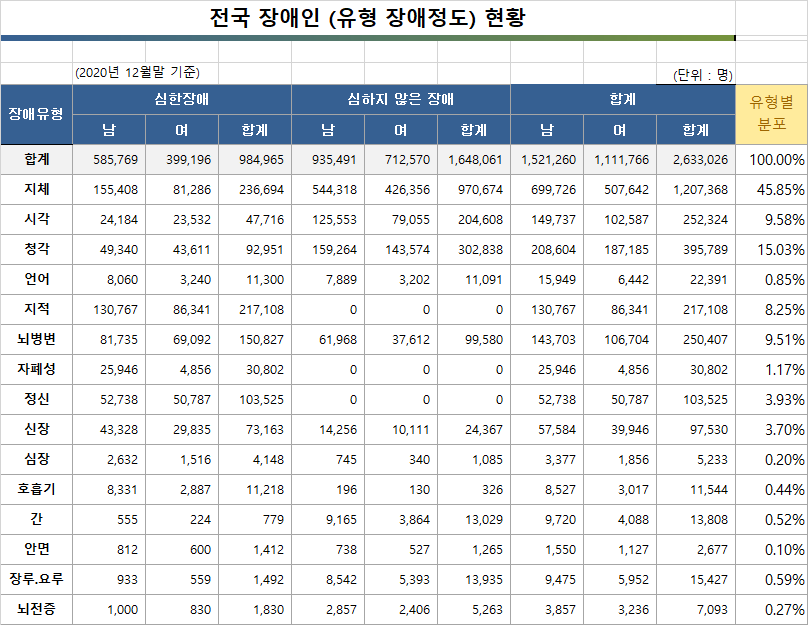Click the 지적 row label

coord(36,309)
